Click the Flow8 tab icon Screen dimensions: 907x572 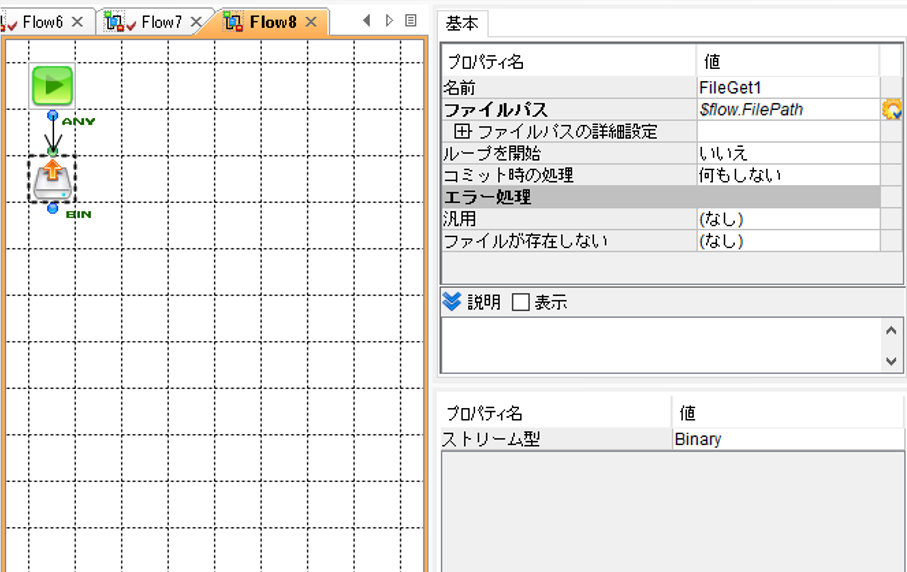click(233, 22)
